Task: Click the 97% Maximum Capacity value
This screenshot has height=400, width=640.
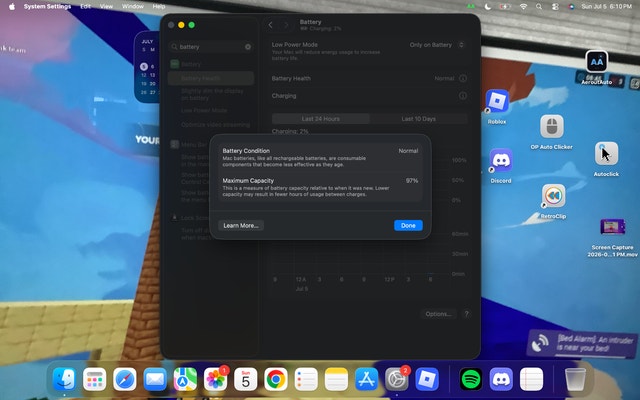Action: [x=412, y=180]
